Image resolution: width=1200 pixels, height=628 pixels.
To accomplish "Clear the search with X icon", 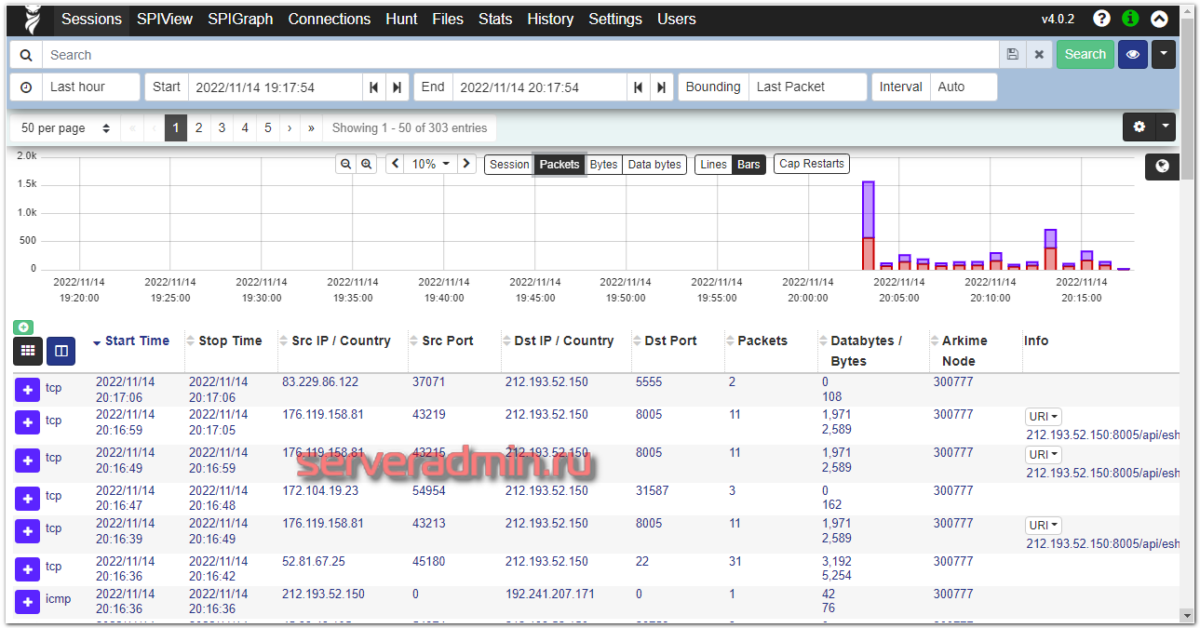I will tap(1039, 55).
